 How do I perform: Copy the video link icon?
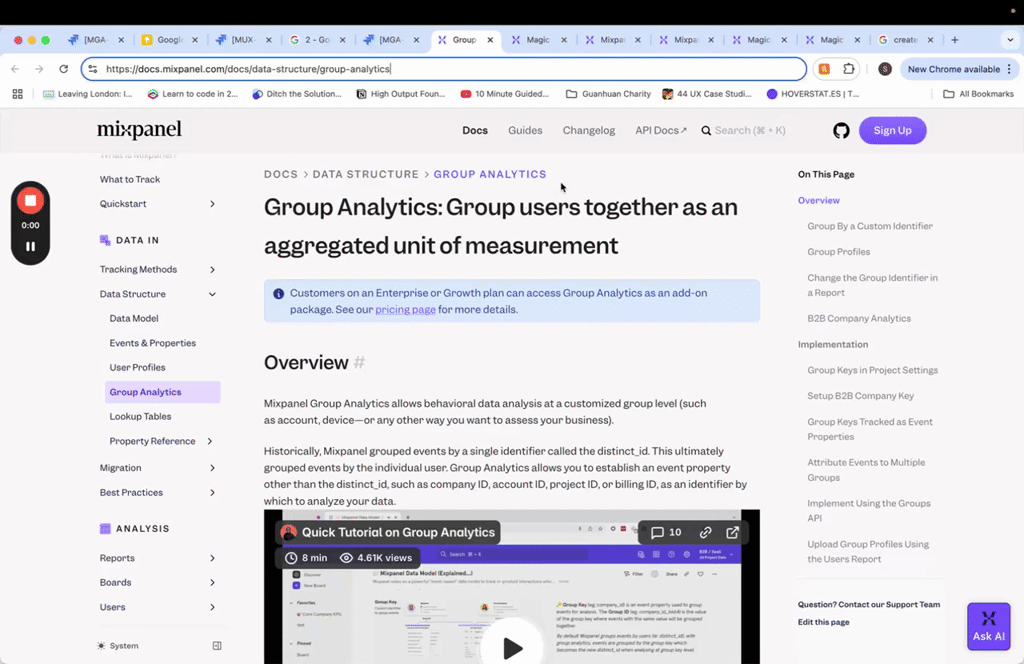[x=705, y=532]
